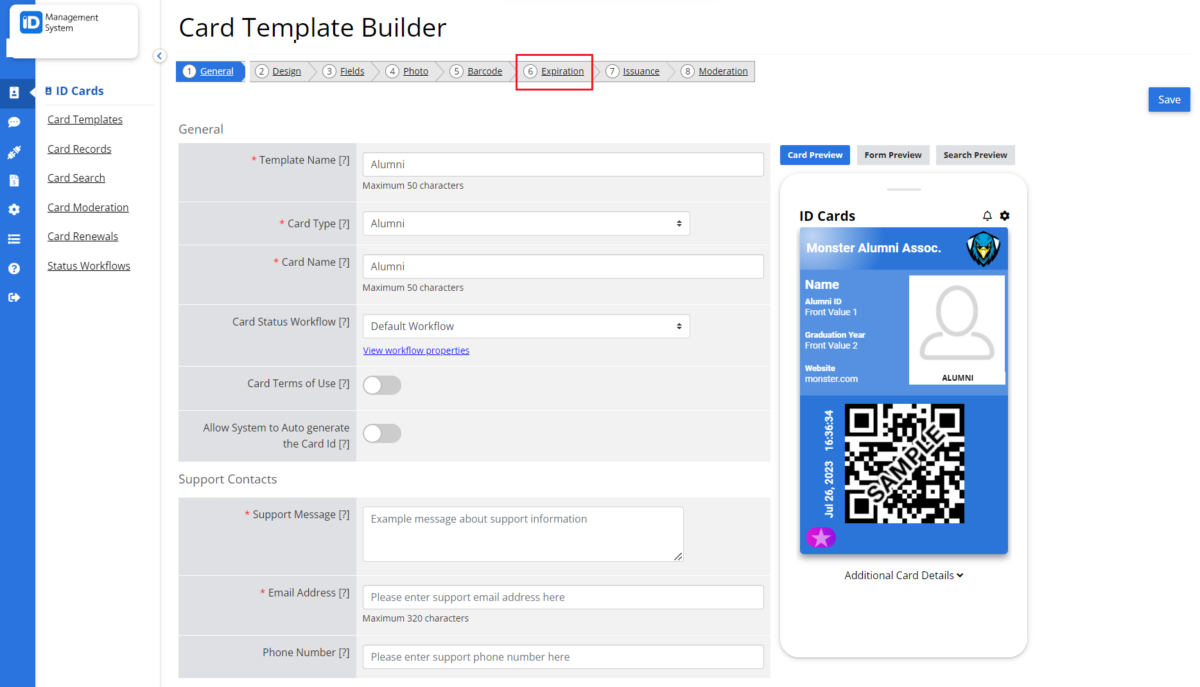Open the ID Cards icon in blue sidebar
Viewport: 1200px width, 687px height.
click(15, 91)
